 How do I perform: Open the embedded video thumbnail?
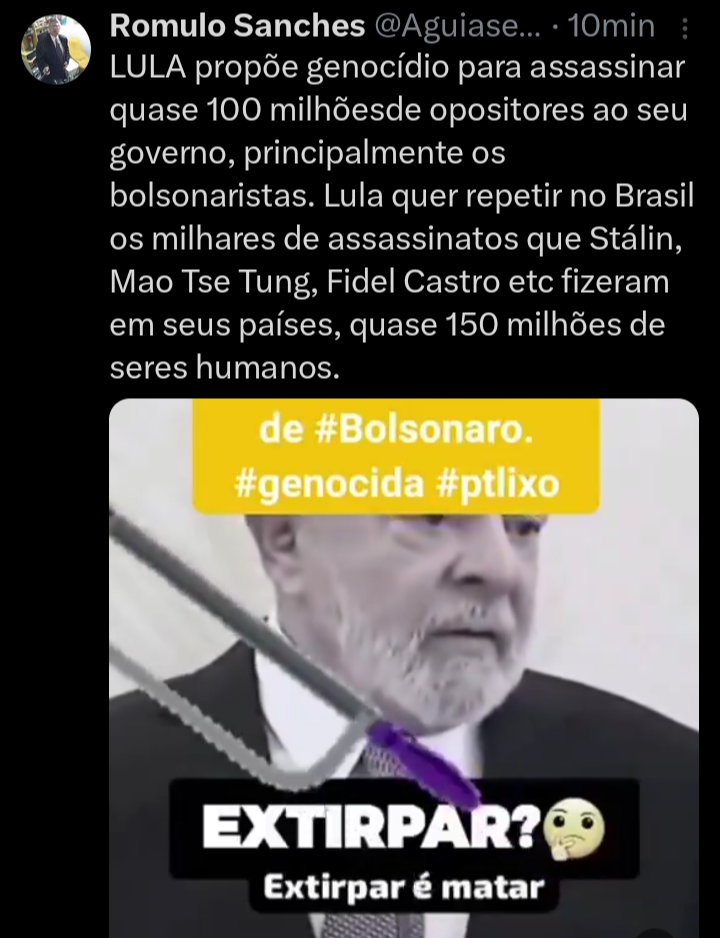(404, 668)
